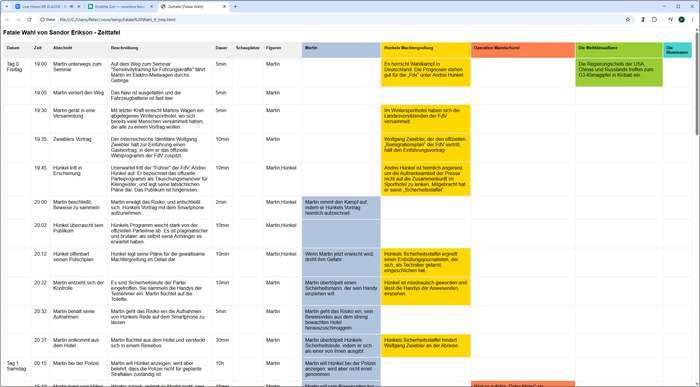Screen dimensions: 700x387
Task: Click the Figuren column header
Action: [282, 50]
